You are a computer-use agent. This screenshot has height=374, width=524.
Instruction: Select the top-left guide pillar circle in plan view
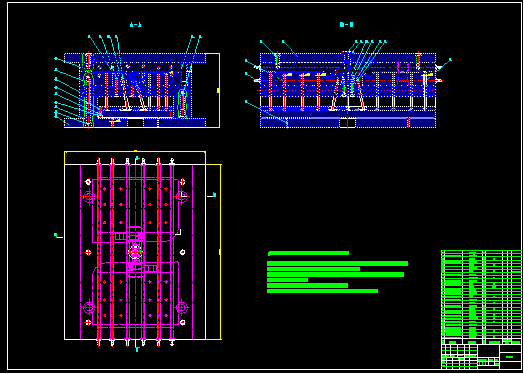[90, 197]
